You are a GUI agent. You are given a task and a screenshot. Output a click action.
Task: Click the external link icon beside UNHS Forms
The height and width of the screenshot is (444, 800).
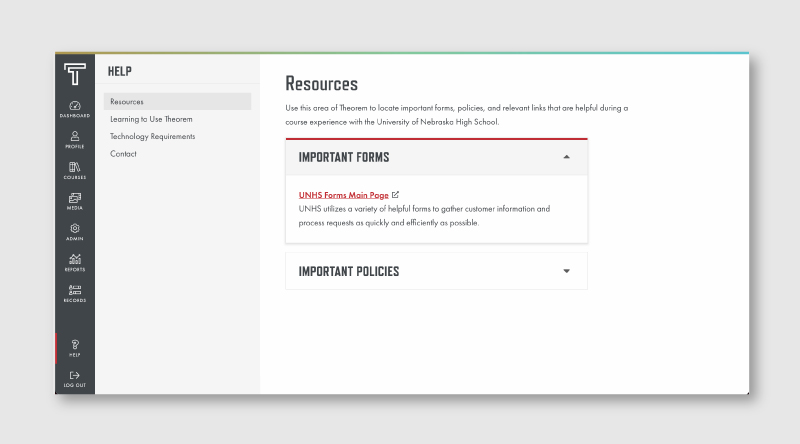pyautogui.click(x=395, y=194)
